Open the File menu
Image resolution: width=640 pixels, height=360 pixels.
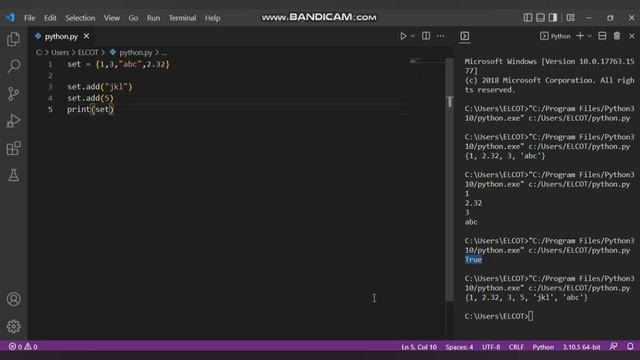(29, 18)
